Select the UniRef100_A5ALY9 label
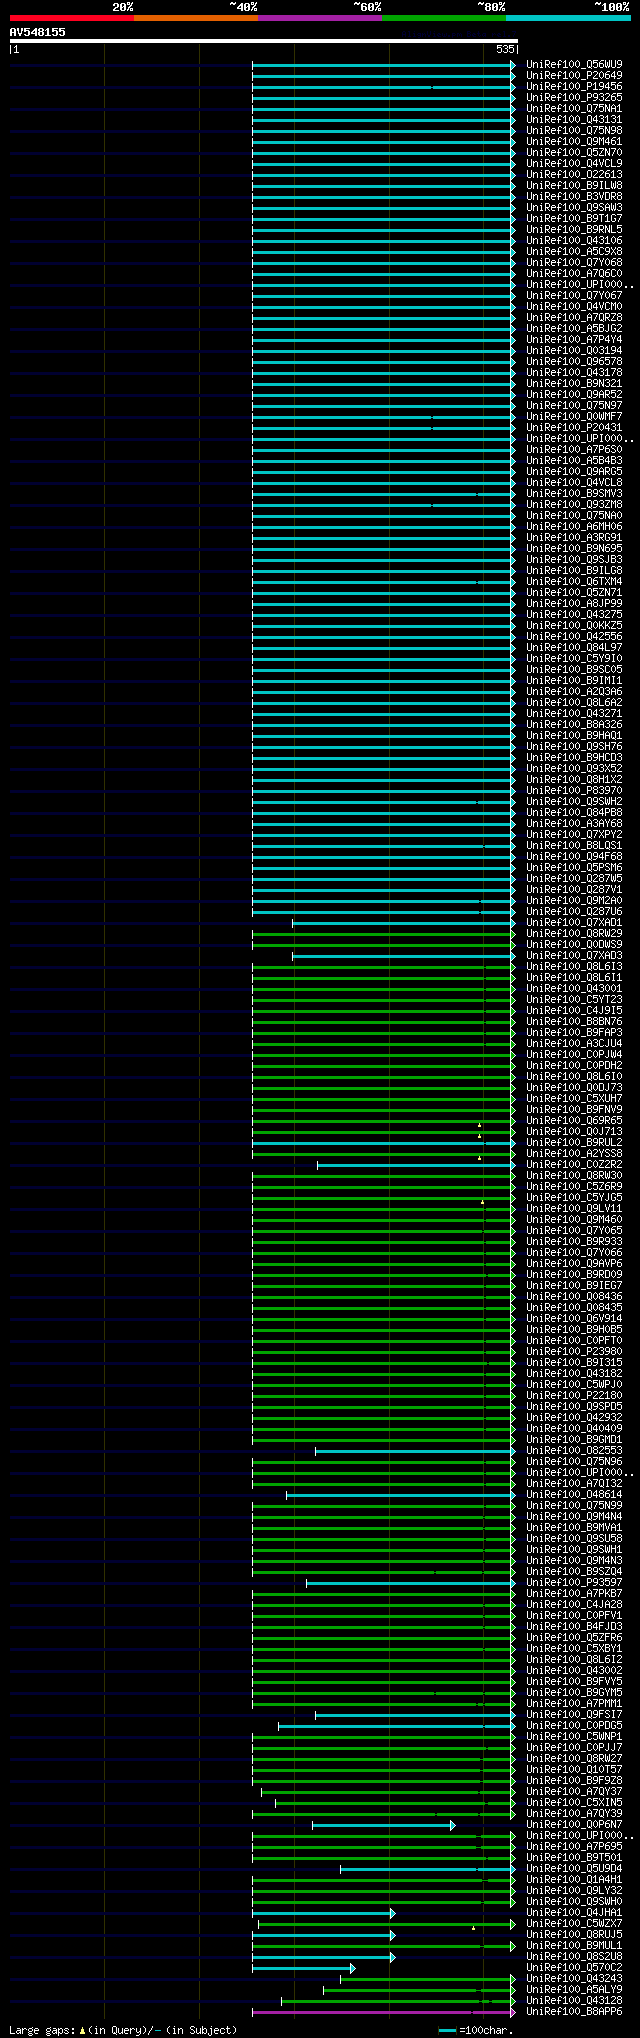The height and width of the screenshot is (2038, 640). 574,1989
